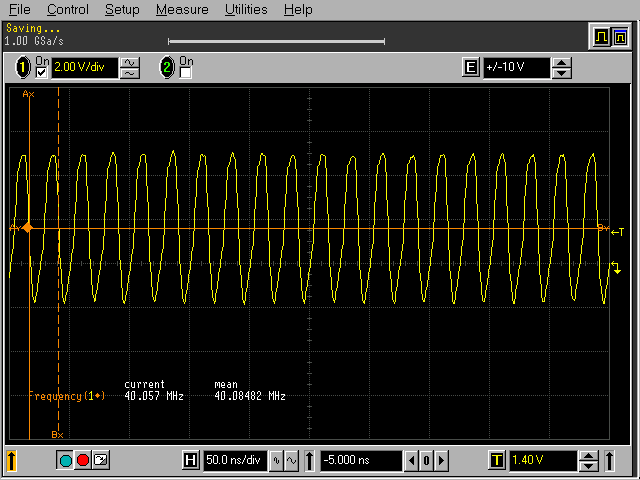The width and height of the screenshot is (640, 480).
Task: Click the 2.00 V/div scale field
Action: [84, 67]
